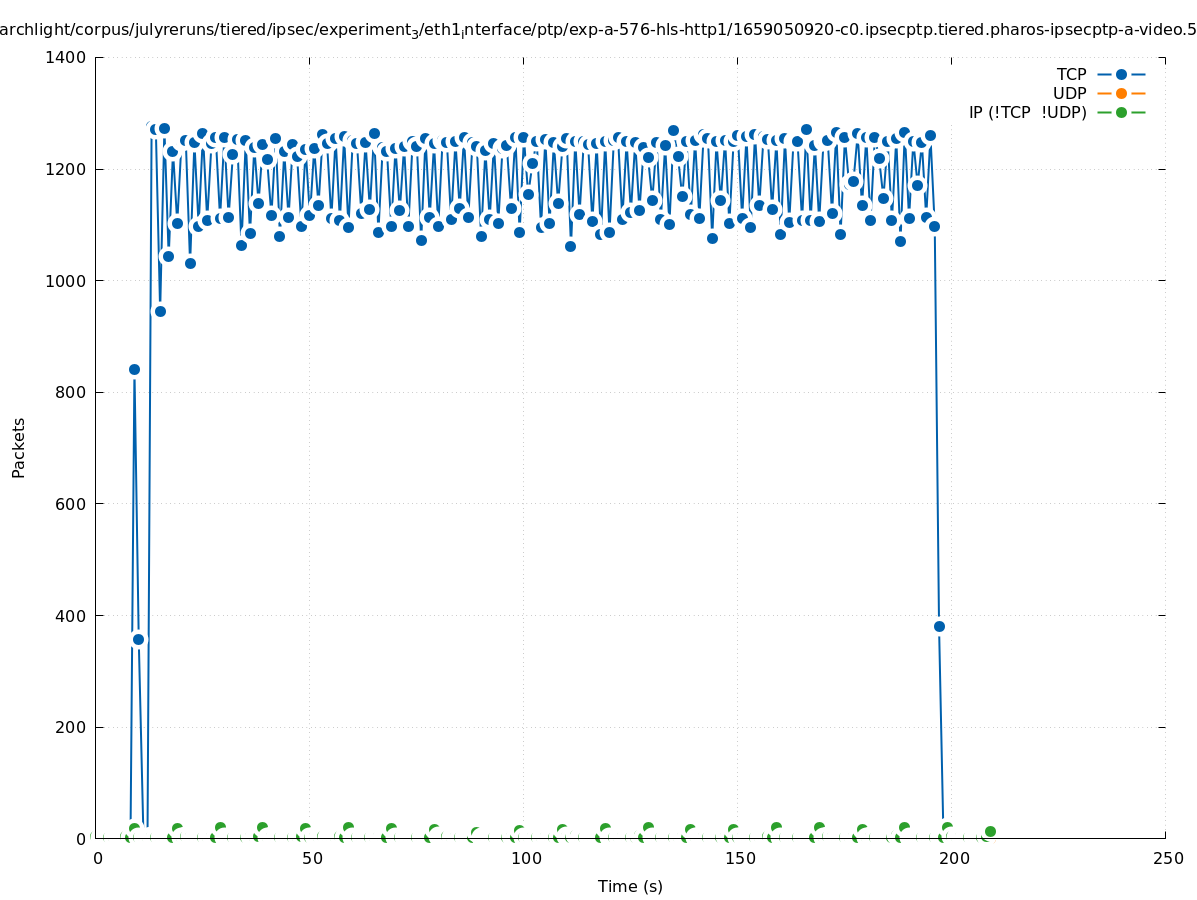This screenshot has width=1197, height=900.
Task: Click the last green point past 200 seconds
Action: [990, 831]
